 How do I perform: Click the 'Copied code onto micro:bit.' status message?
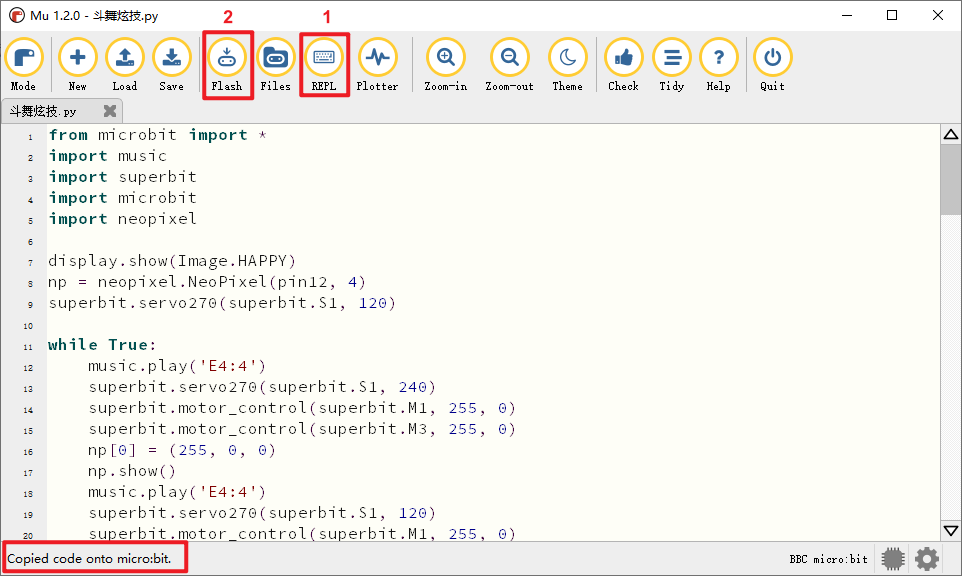90,559
